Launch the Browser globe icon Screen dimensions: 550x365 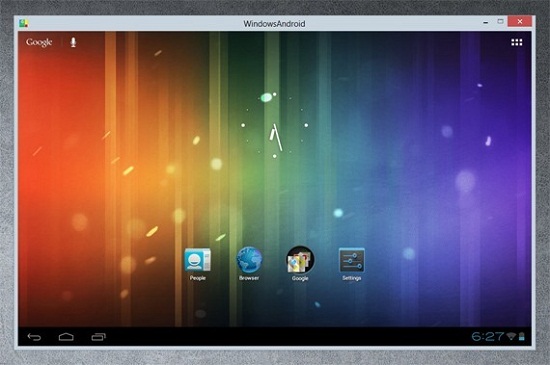click(249, 260)
